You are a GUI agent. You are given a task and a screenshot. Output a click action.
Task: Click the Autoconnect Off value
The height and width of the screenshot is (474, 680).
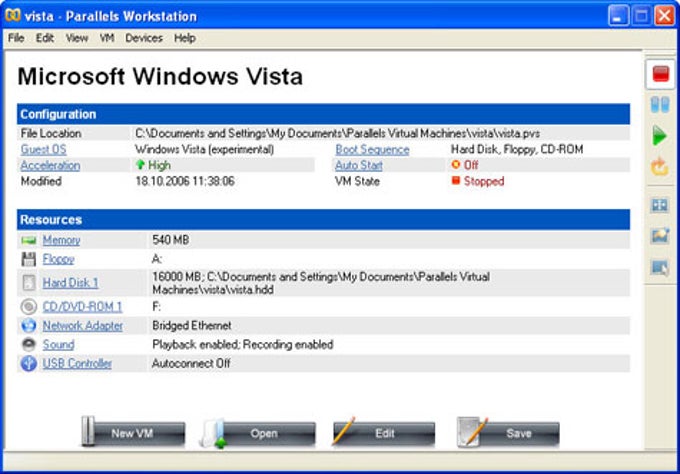[x=191, y=363]
